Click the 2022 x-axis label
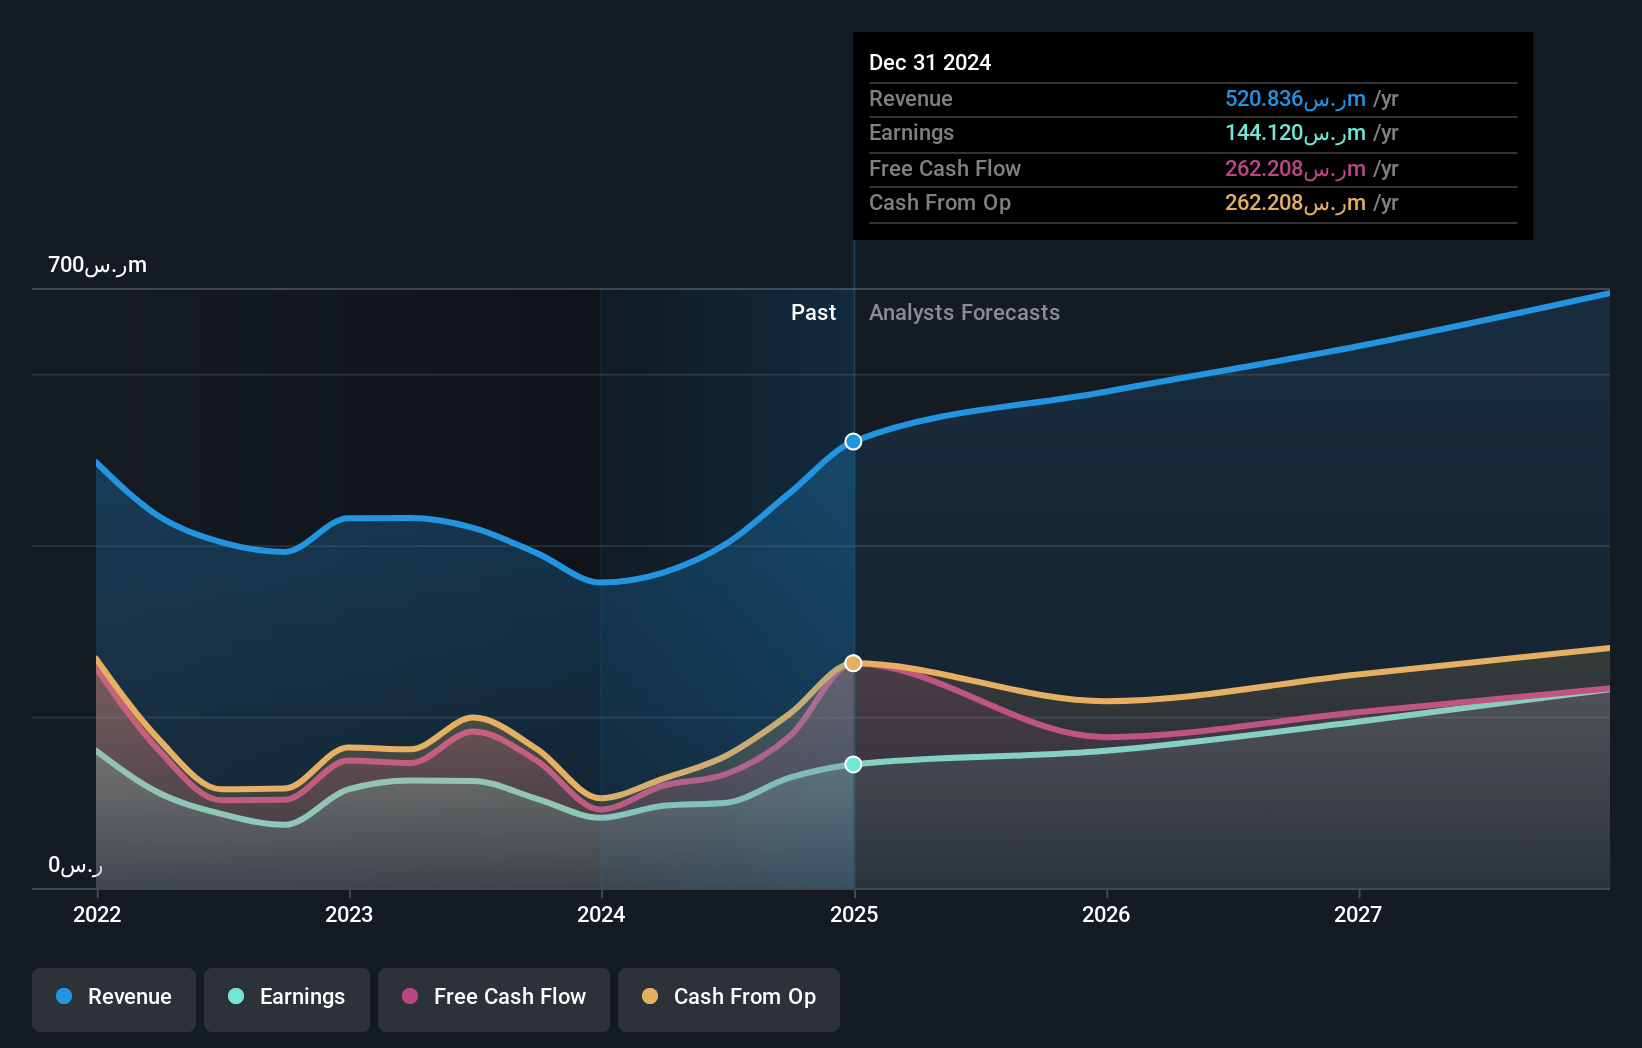The height and width of the screenshot is (1048, 1642). pyautogui.click(x=97, y=914)
